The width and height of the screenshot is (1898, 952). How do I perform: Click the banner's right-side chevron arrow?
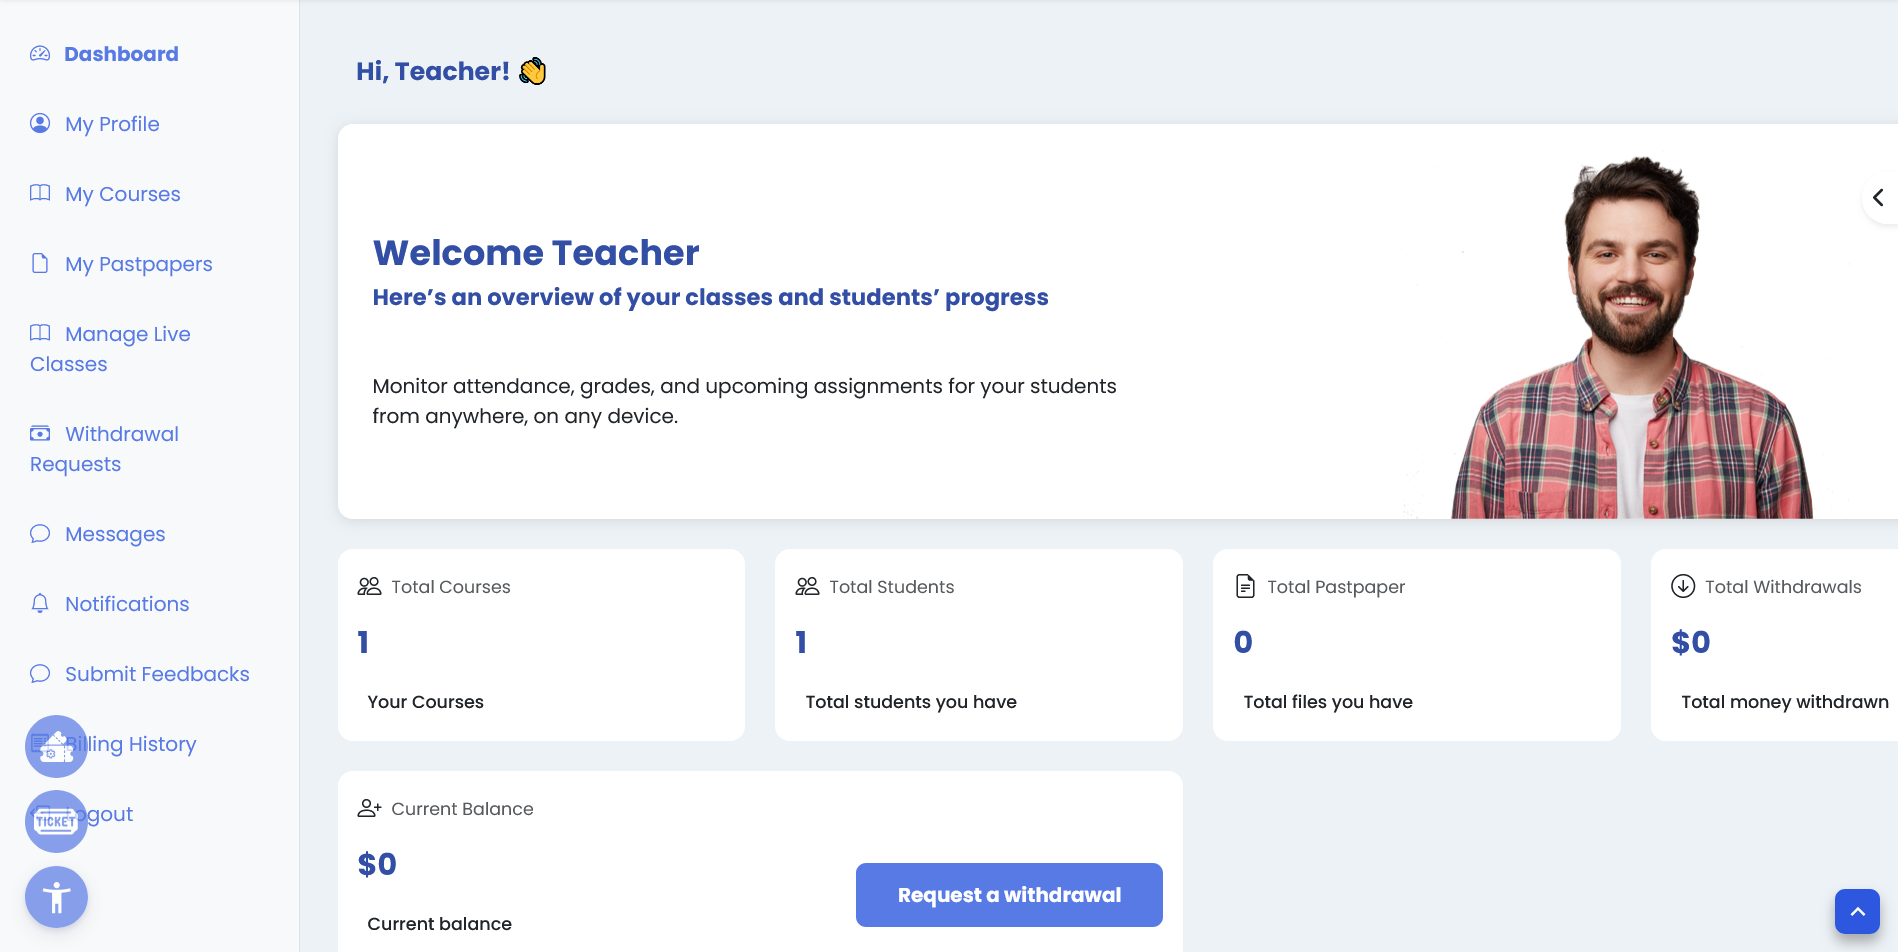(x=1879, y=197)
